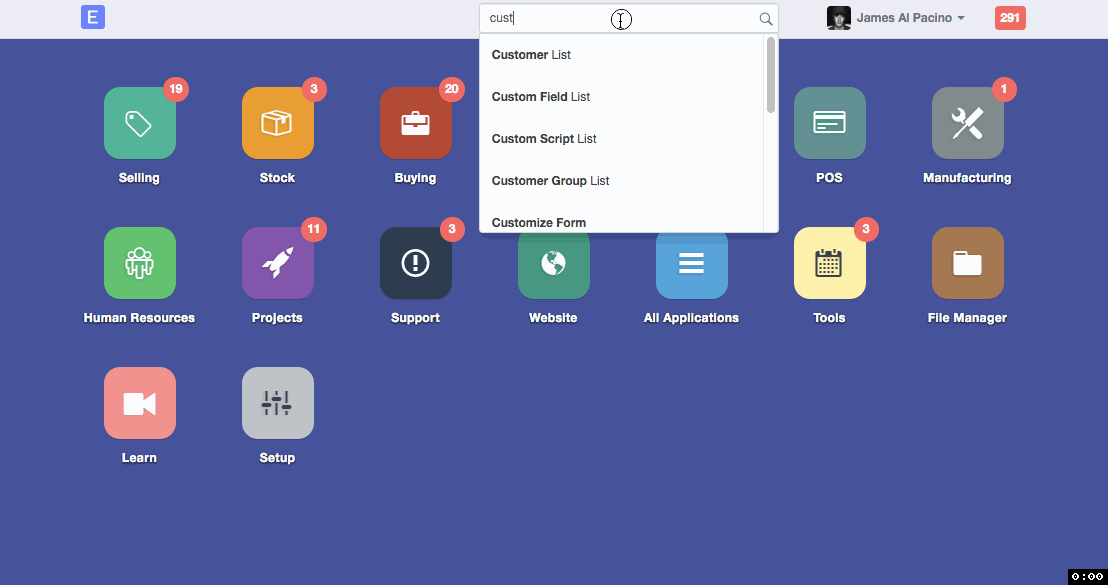Pick Customer Group List from results
The width and height of the screenshot is (1108, 585).
(550, 181)
